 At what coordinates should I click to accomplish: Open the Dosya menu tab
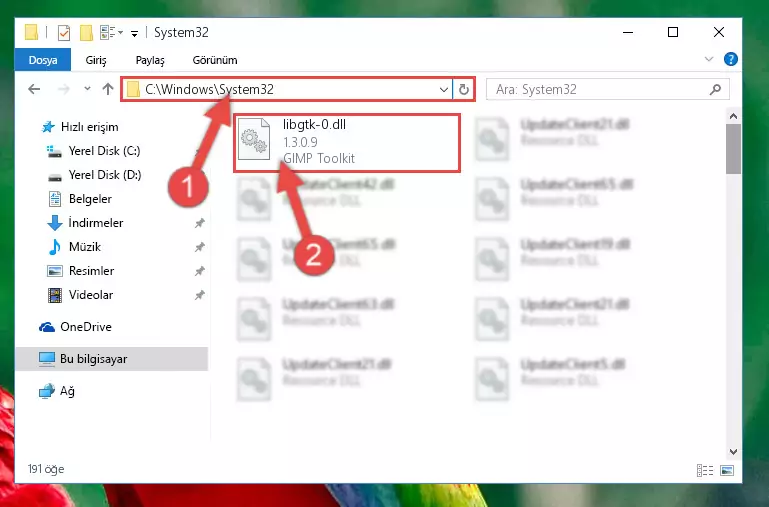(x=43, y=60)
